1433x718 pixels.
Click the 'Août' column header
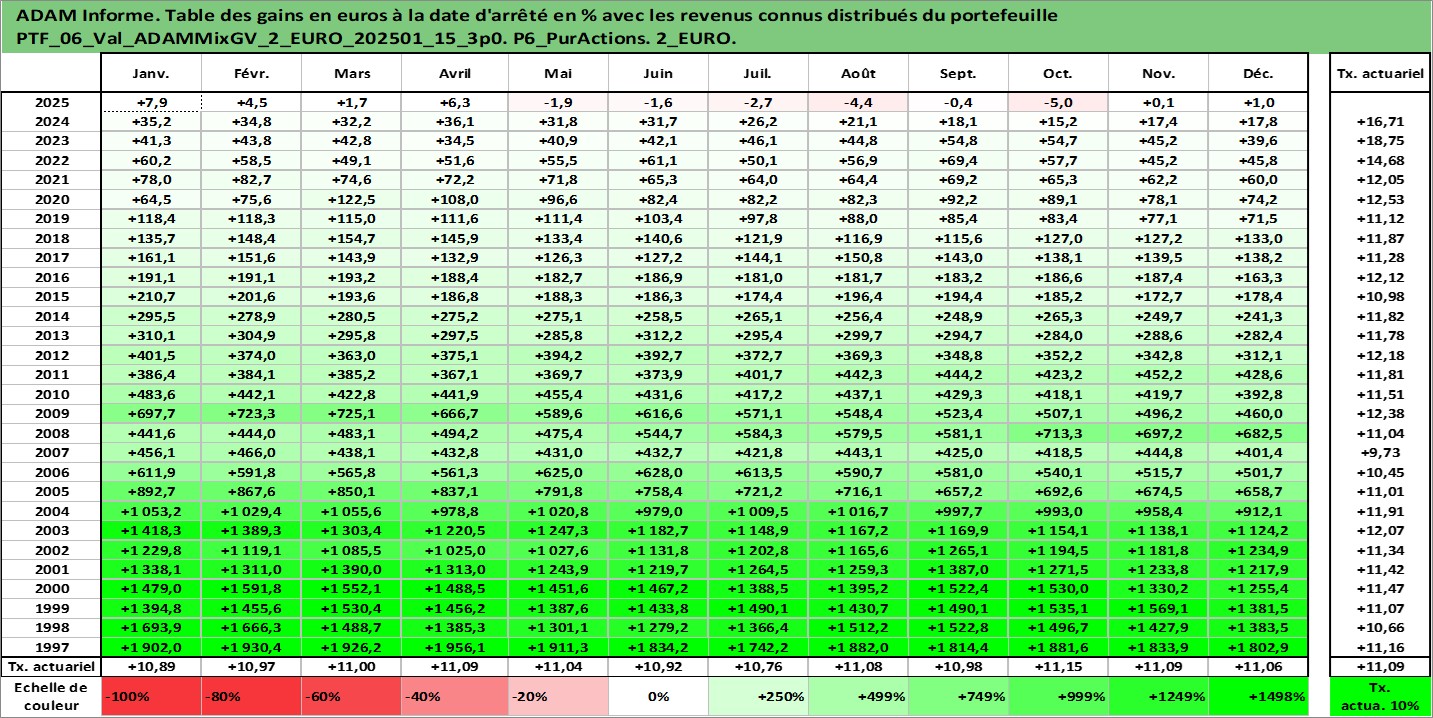pyautogui.click(x=858, y=74)
